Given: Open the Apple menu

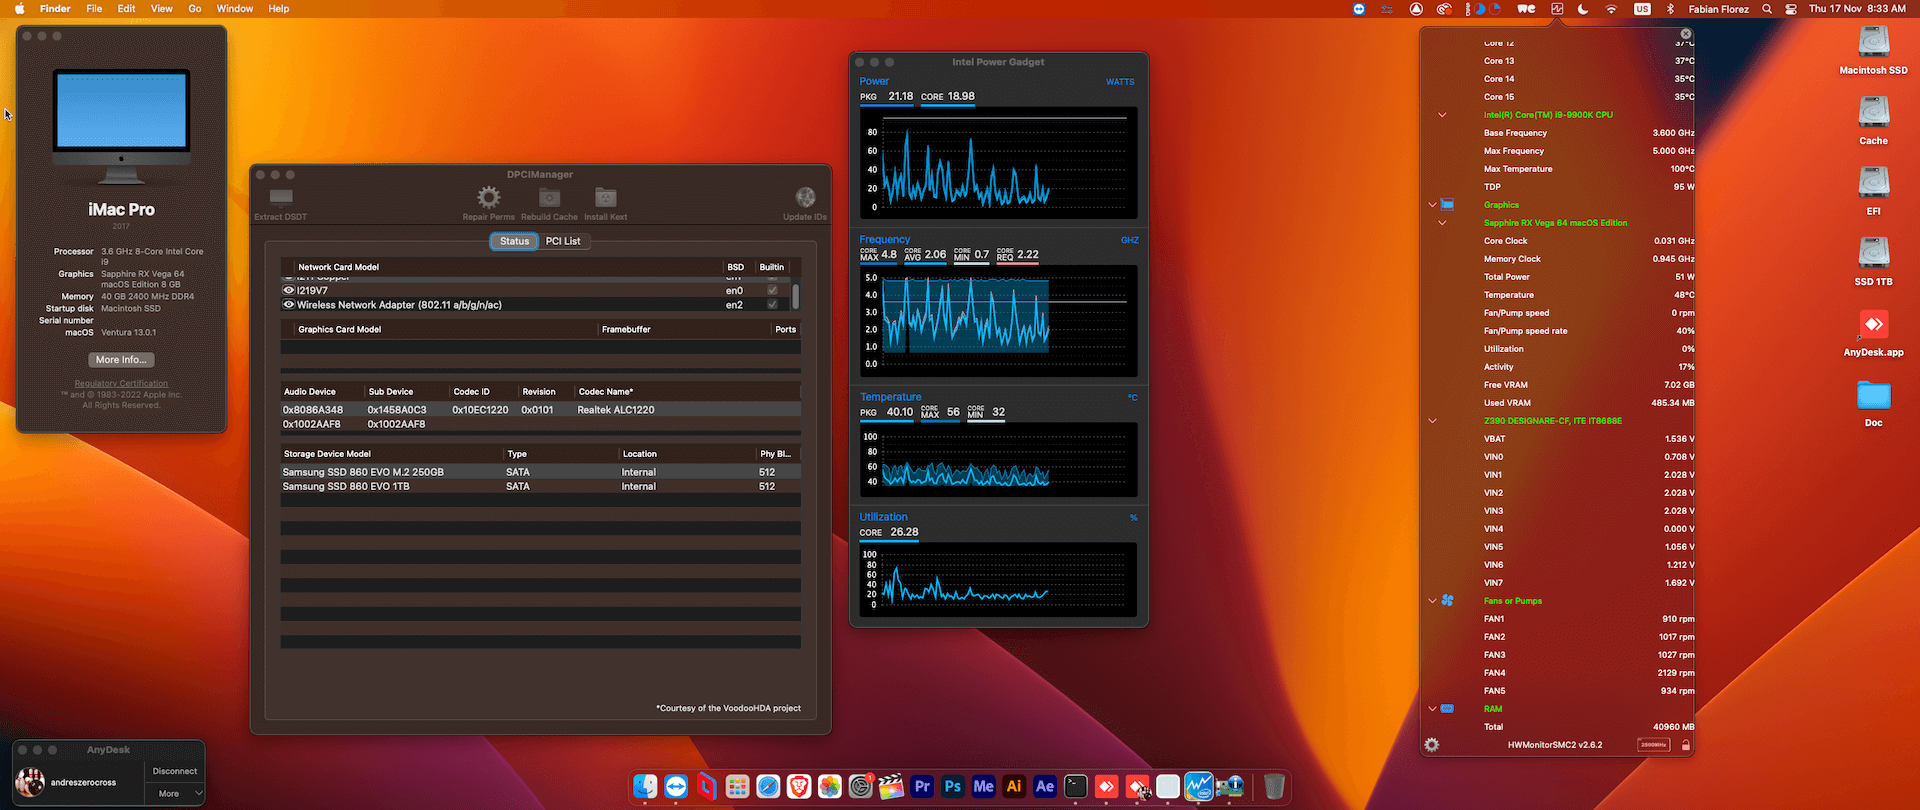Looking at the screenshot, I should (x=20, y=9).
